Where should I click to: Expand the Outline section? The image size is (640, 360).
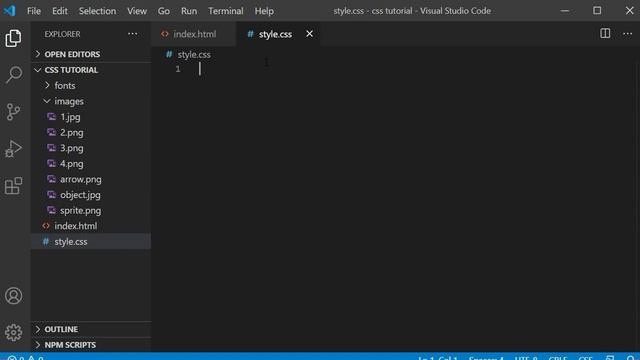click(x=91, y=329)
